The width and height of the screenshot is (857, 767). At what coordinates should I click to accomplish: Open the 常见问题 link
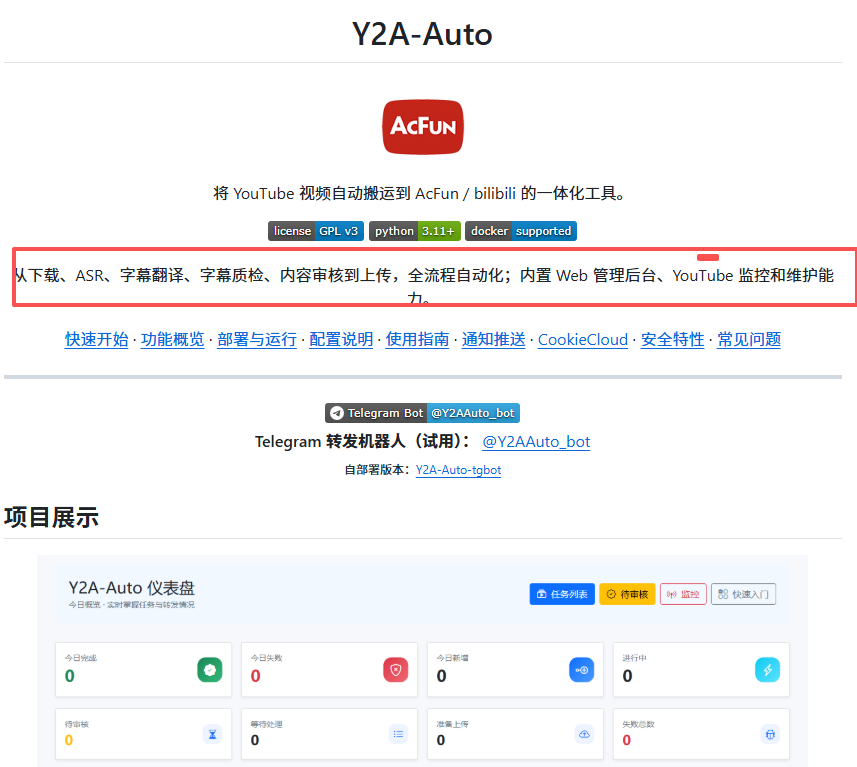(x=749, y=339)
